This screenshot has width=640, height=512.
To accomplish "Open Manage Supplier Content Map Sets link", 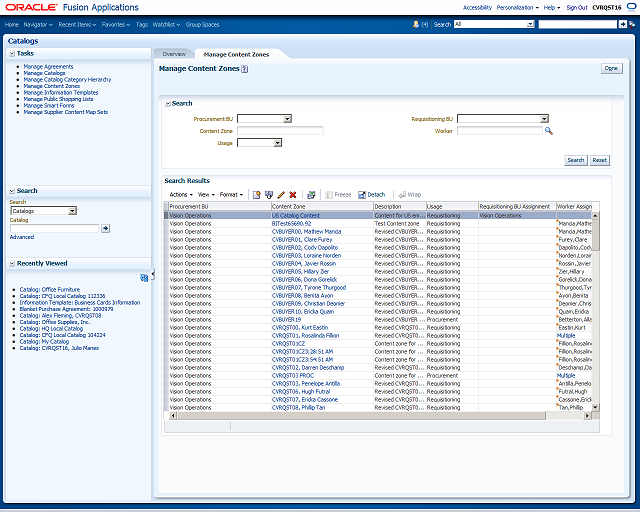I will click(66, 112).
